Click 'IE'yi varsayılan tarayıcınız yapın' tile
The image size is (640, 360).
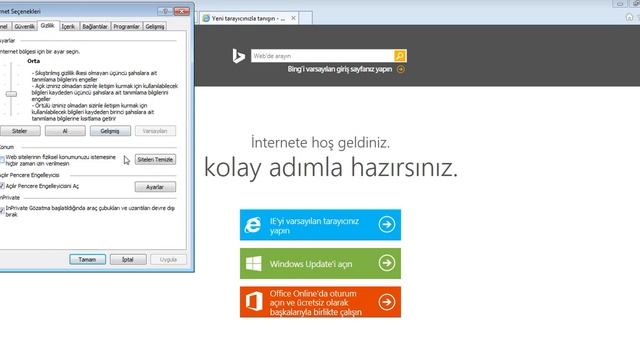click(x=320, y=225)
